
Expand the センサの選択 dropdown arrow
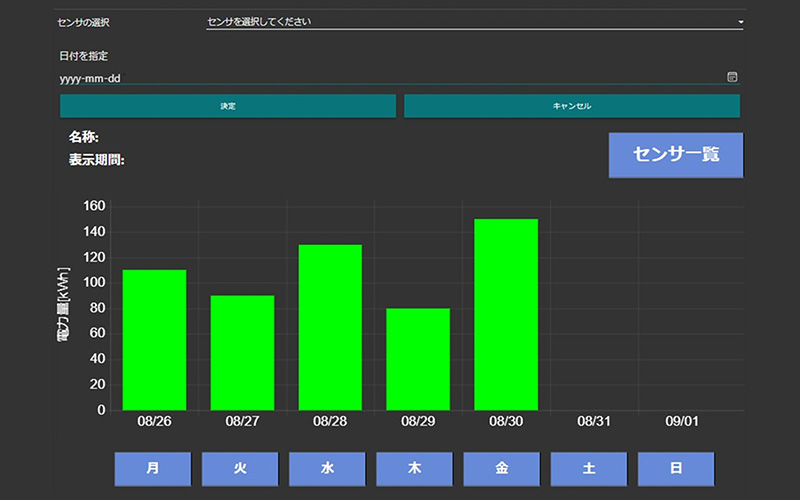tap(740, 21)
